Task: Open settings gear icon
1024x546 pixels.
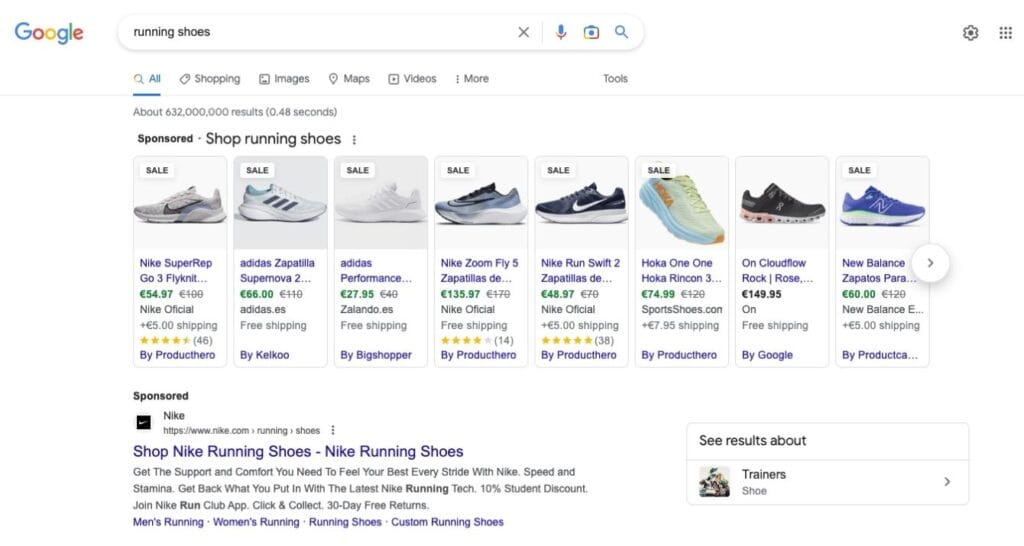Action: (970, 33)
